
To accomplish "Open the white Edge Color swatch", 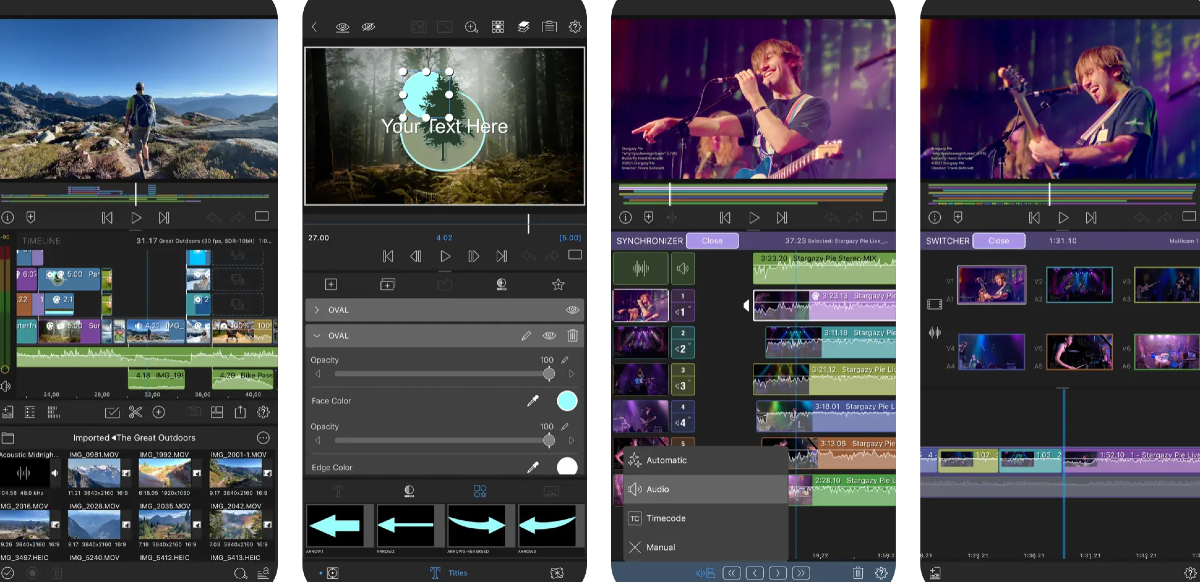I will point(567,467).
